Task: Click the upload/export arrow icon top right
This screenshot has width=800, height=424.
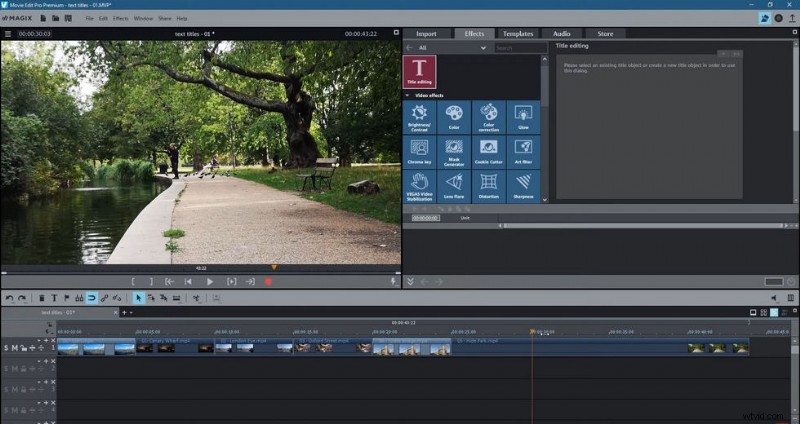Action: (x=792, y=18)
